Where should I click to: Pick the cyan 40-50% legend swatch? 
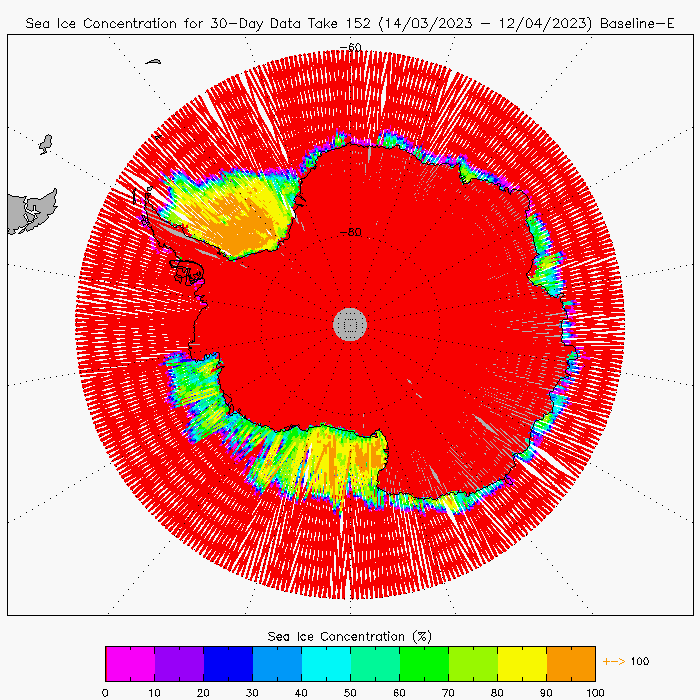point(325,663)
